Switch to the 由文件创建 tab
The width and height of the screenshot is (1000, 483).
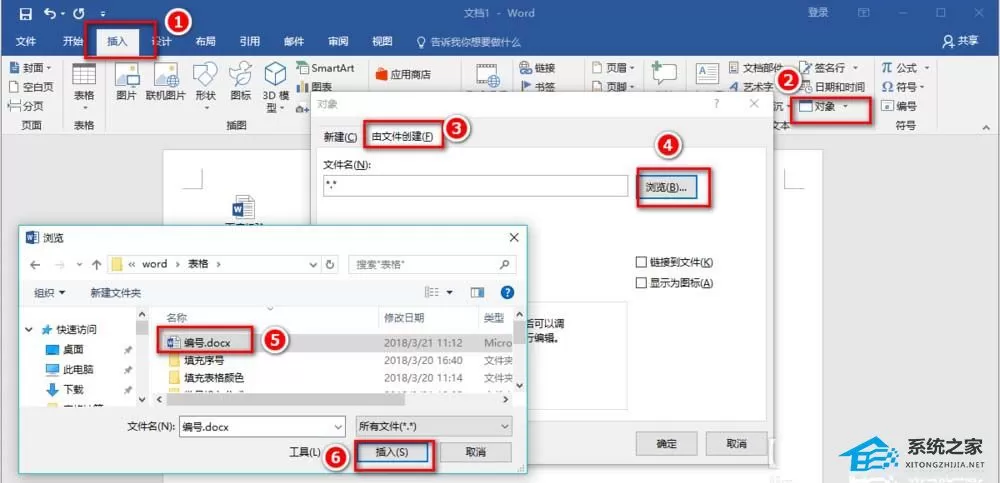pyautogui.click(x=402, y=137)
